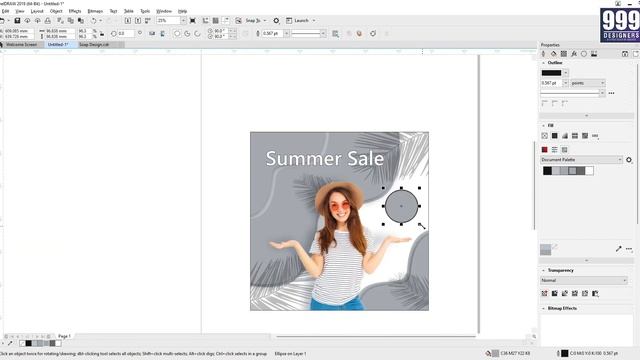The width and height of the screenshot is (640, 360).
Task: Click the Export icon in the standard toolbar
Action: point(138,20)
